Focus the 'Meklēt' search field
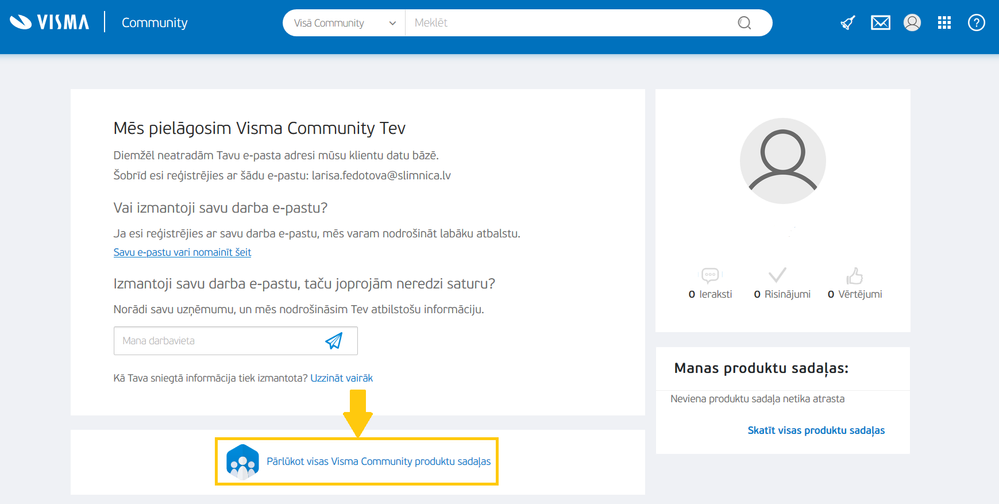Image resolution: width=999 pixels, height=504 pixels. 570,23
